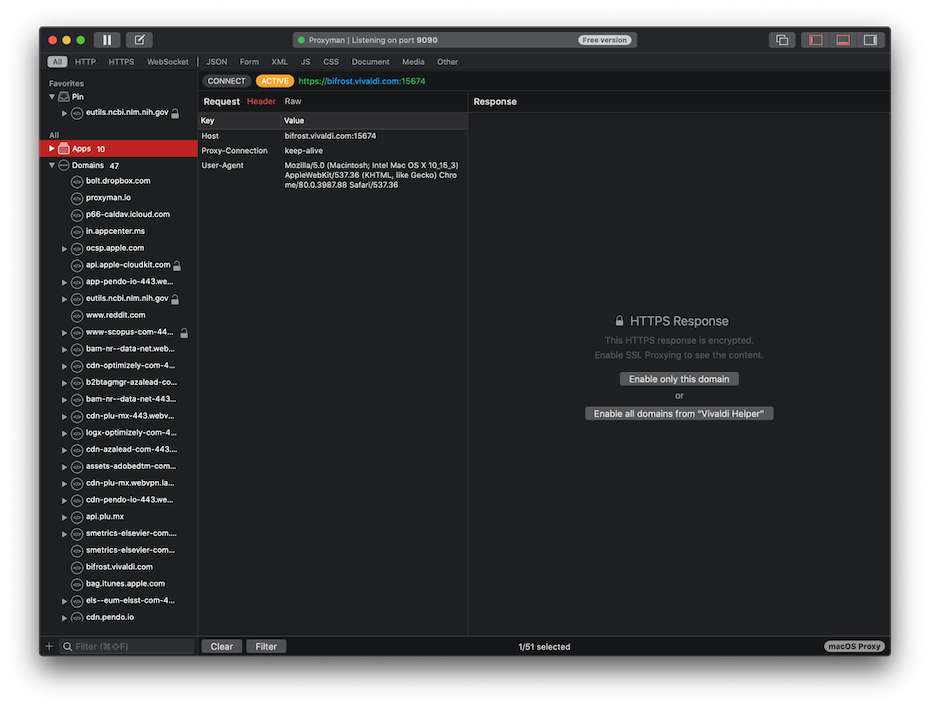This screenshot has width=930, height=708.
Task: Click the Free version badge
Action: tap(604, 40)
